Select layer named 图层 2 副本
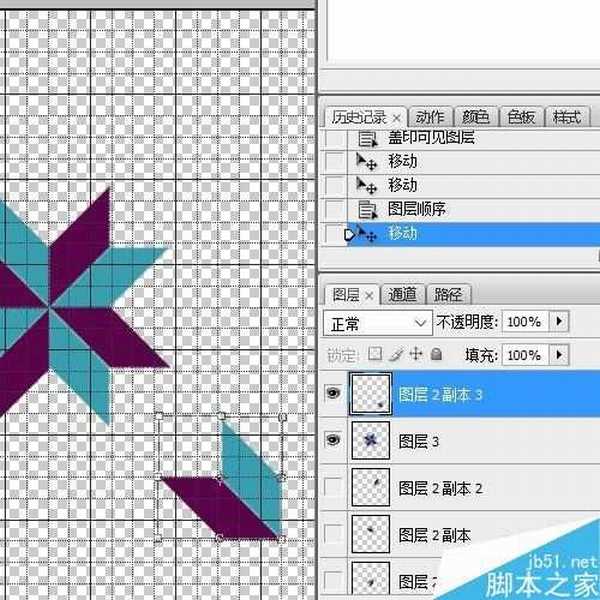 [x=434, y=535]
